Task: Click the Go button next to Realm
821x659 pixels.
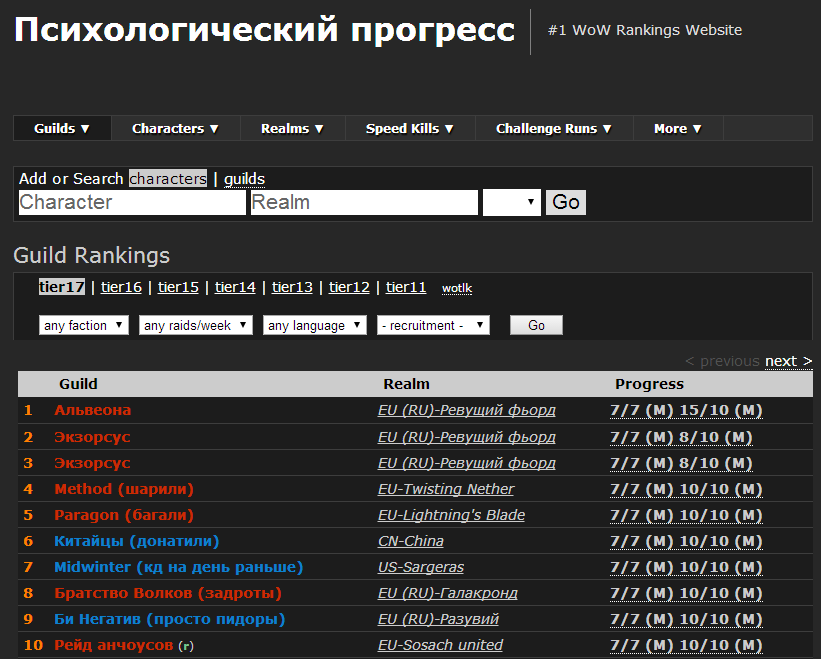Action: tap(566, 202)
